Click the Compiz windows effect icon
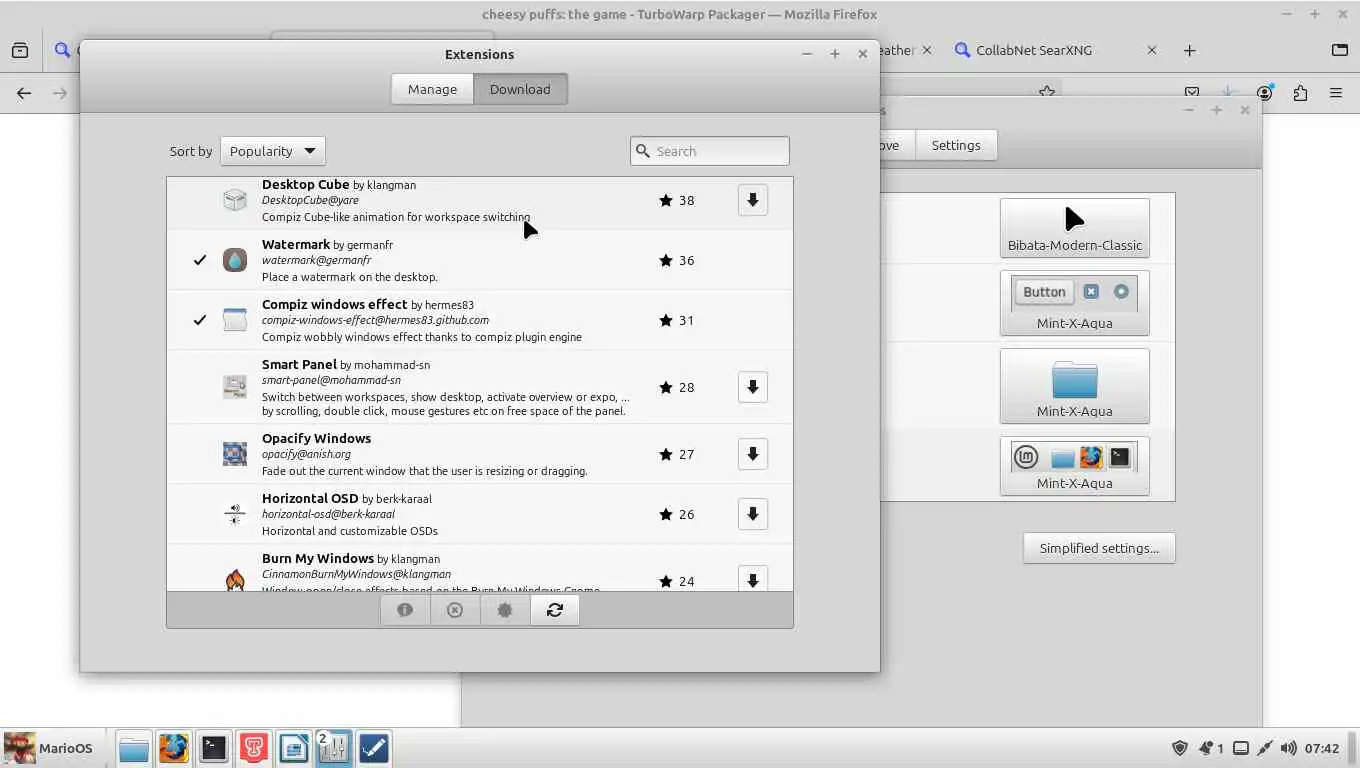 [x=235, y=320]
